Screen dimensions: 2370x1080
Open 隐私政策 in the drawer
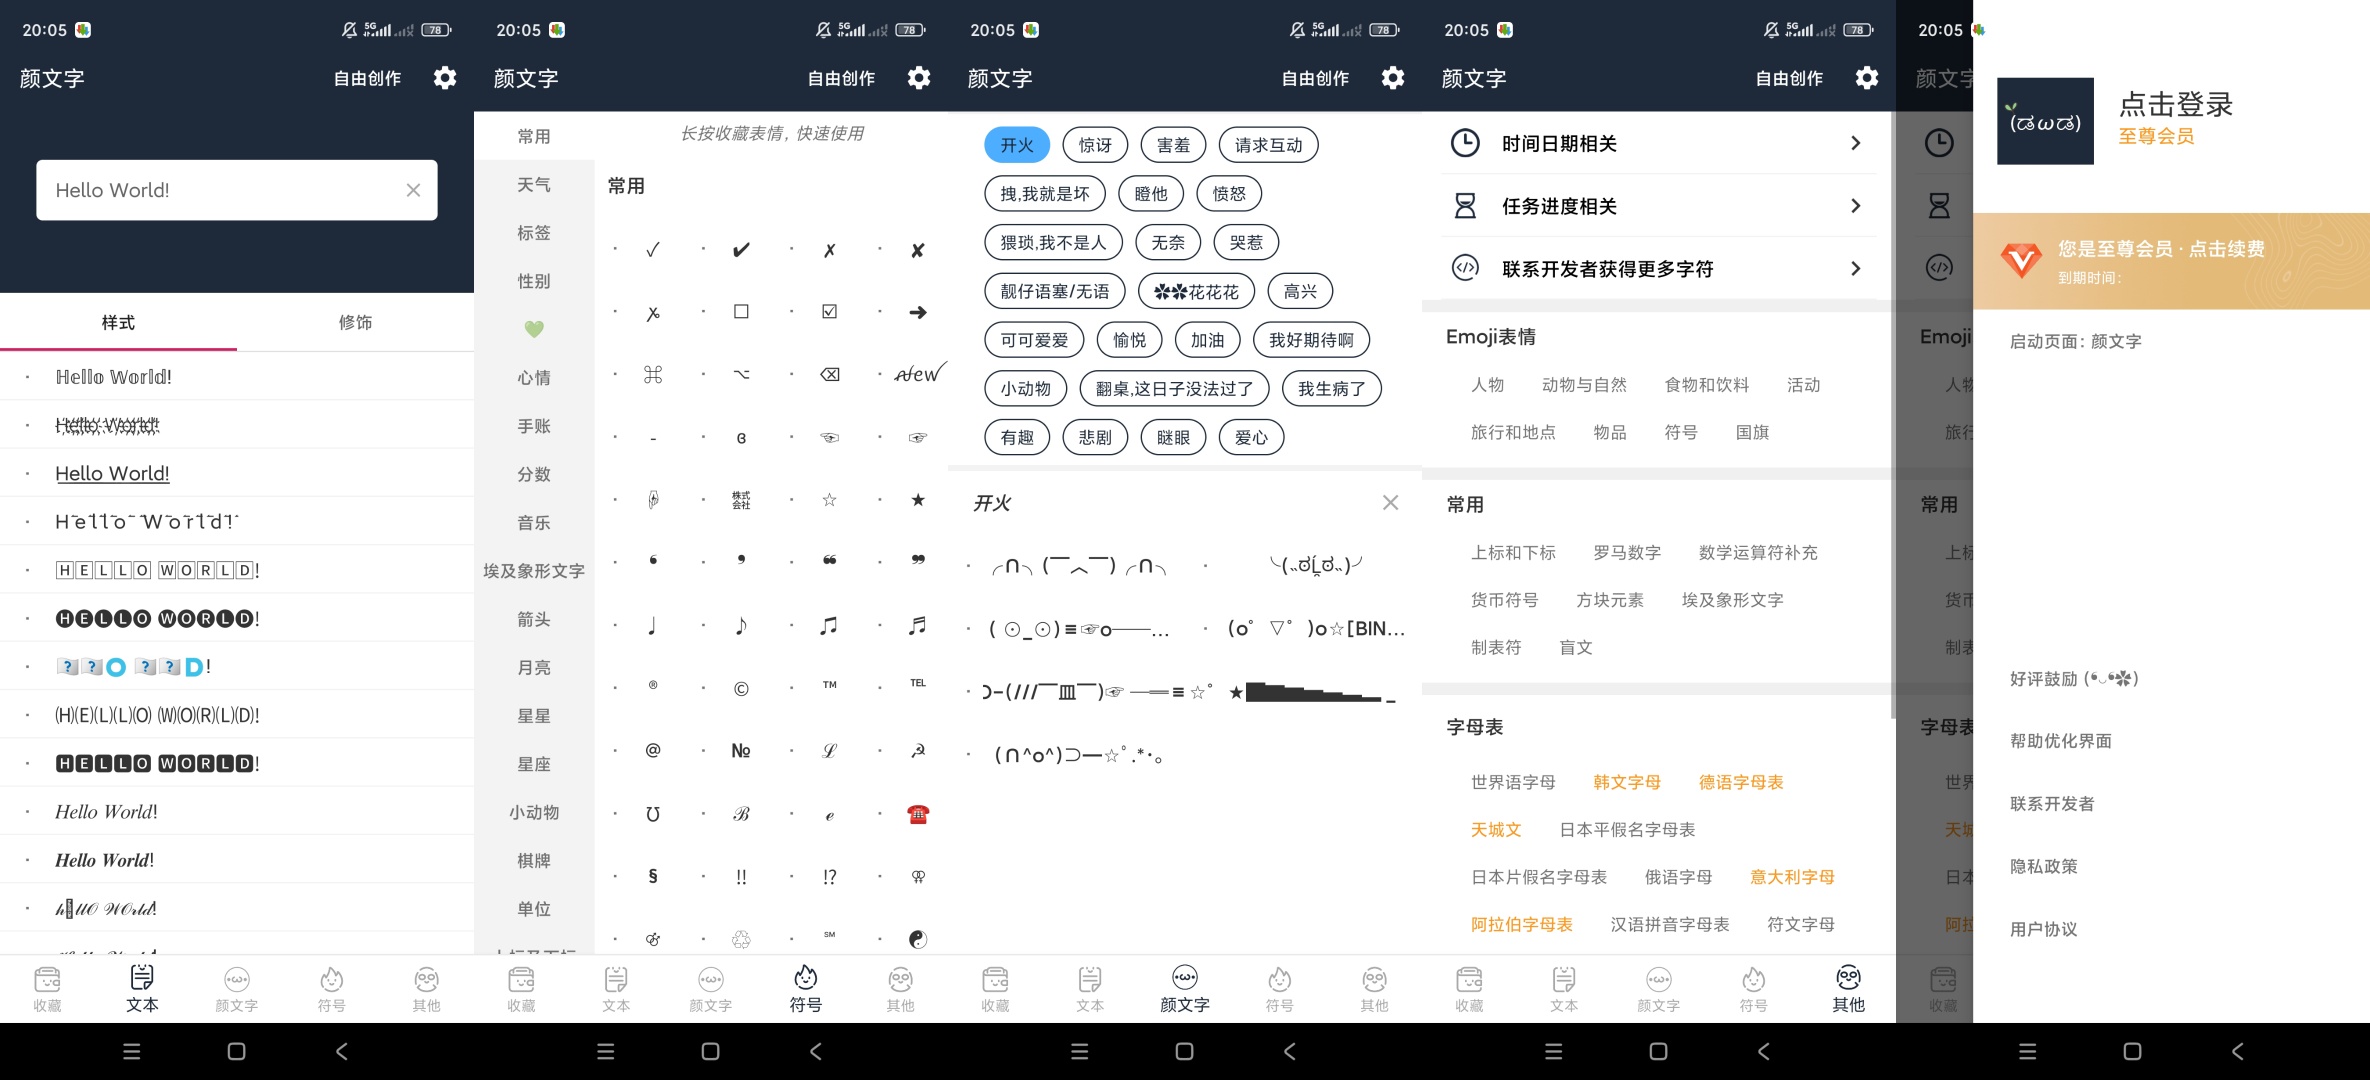2044,866
